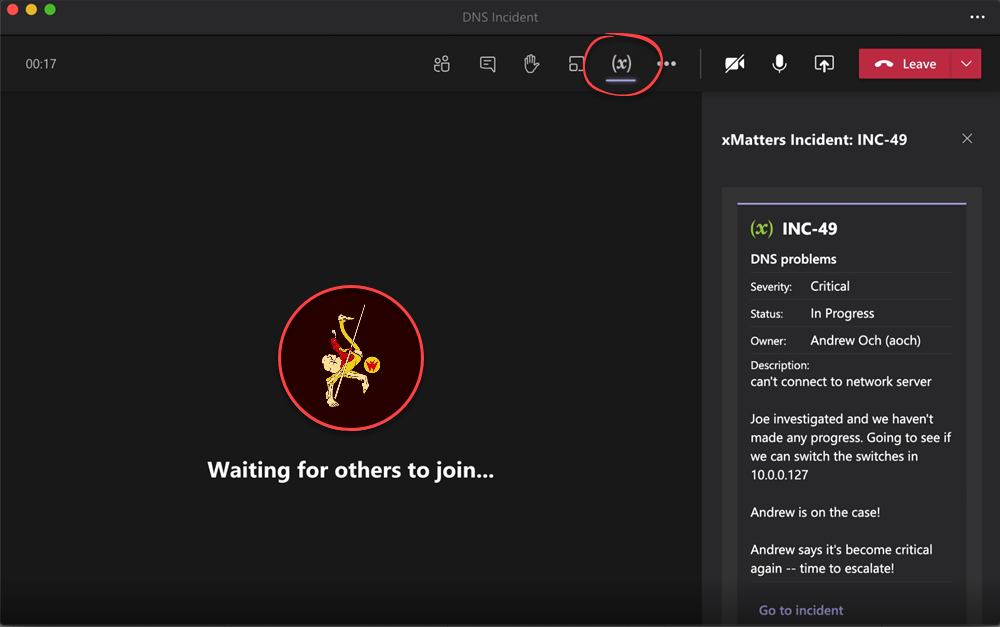The image size is (1000, 627).
Task: Maximize the window with green button
Action: (x=50, y=10)
